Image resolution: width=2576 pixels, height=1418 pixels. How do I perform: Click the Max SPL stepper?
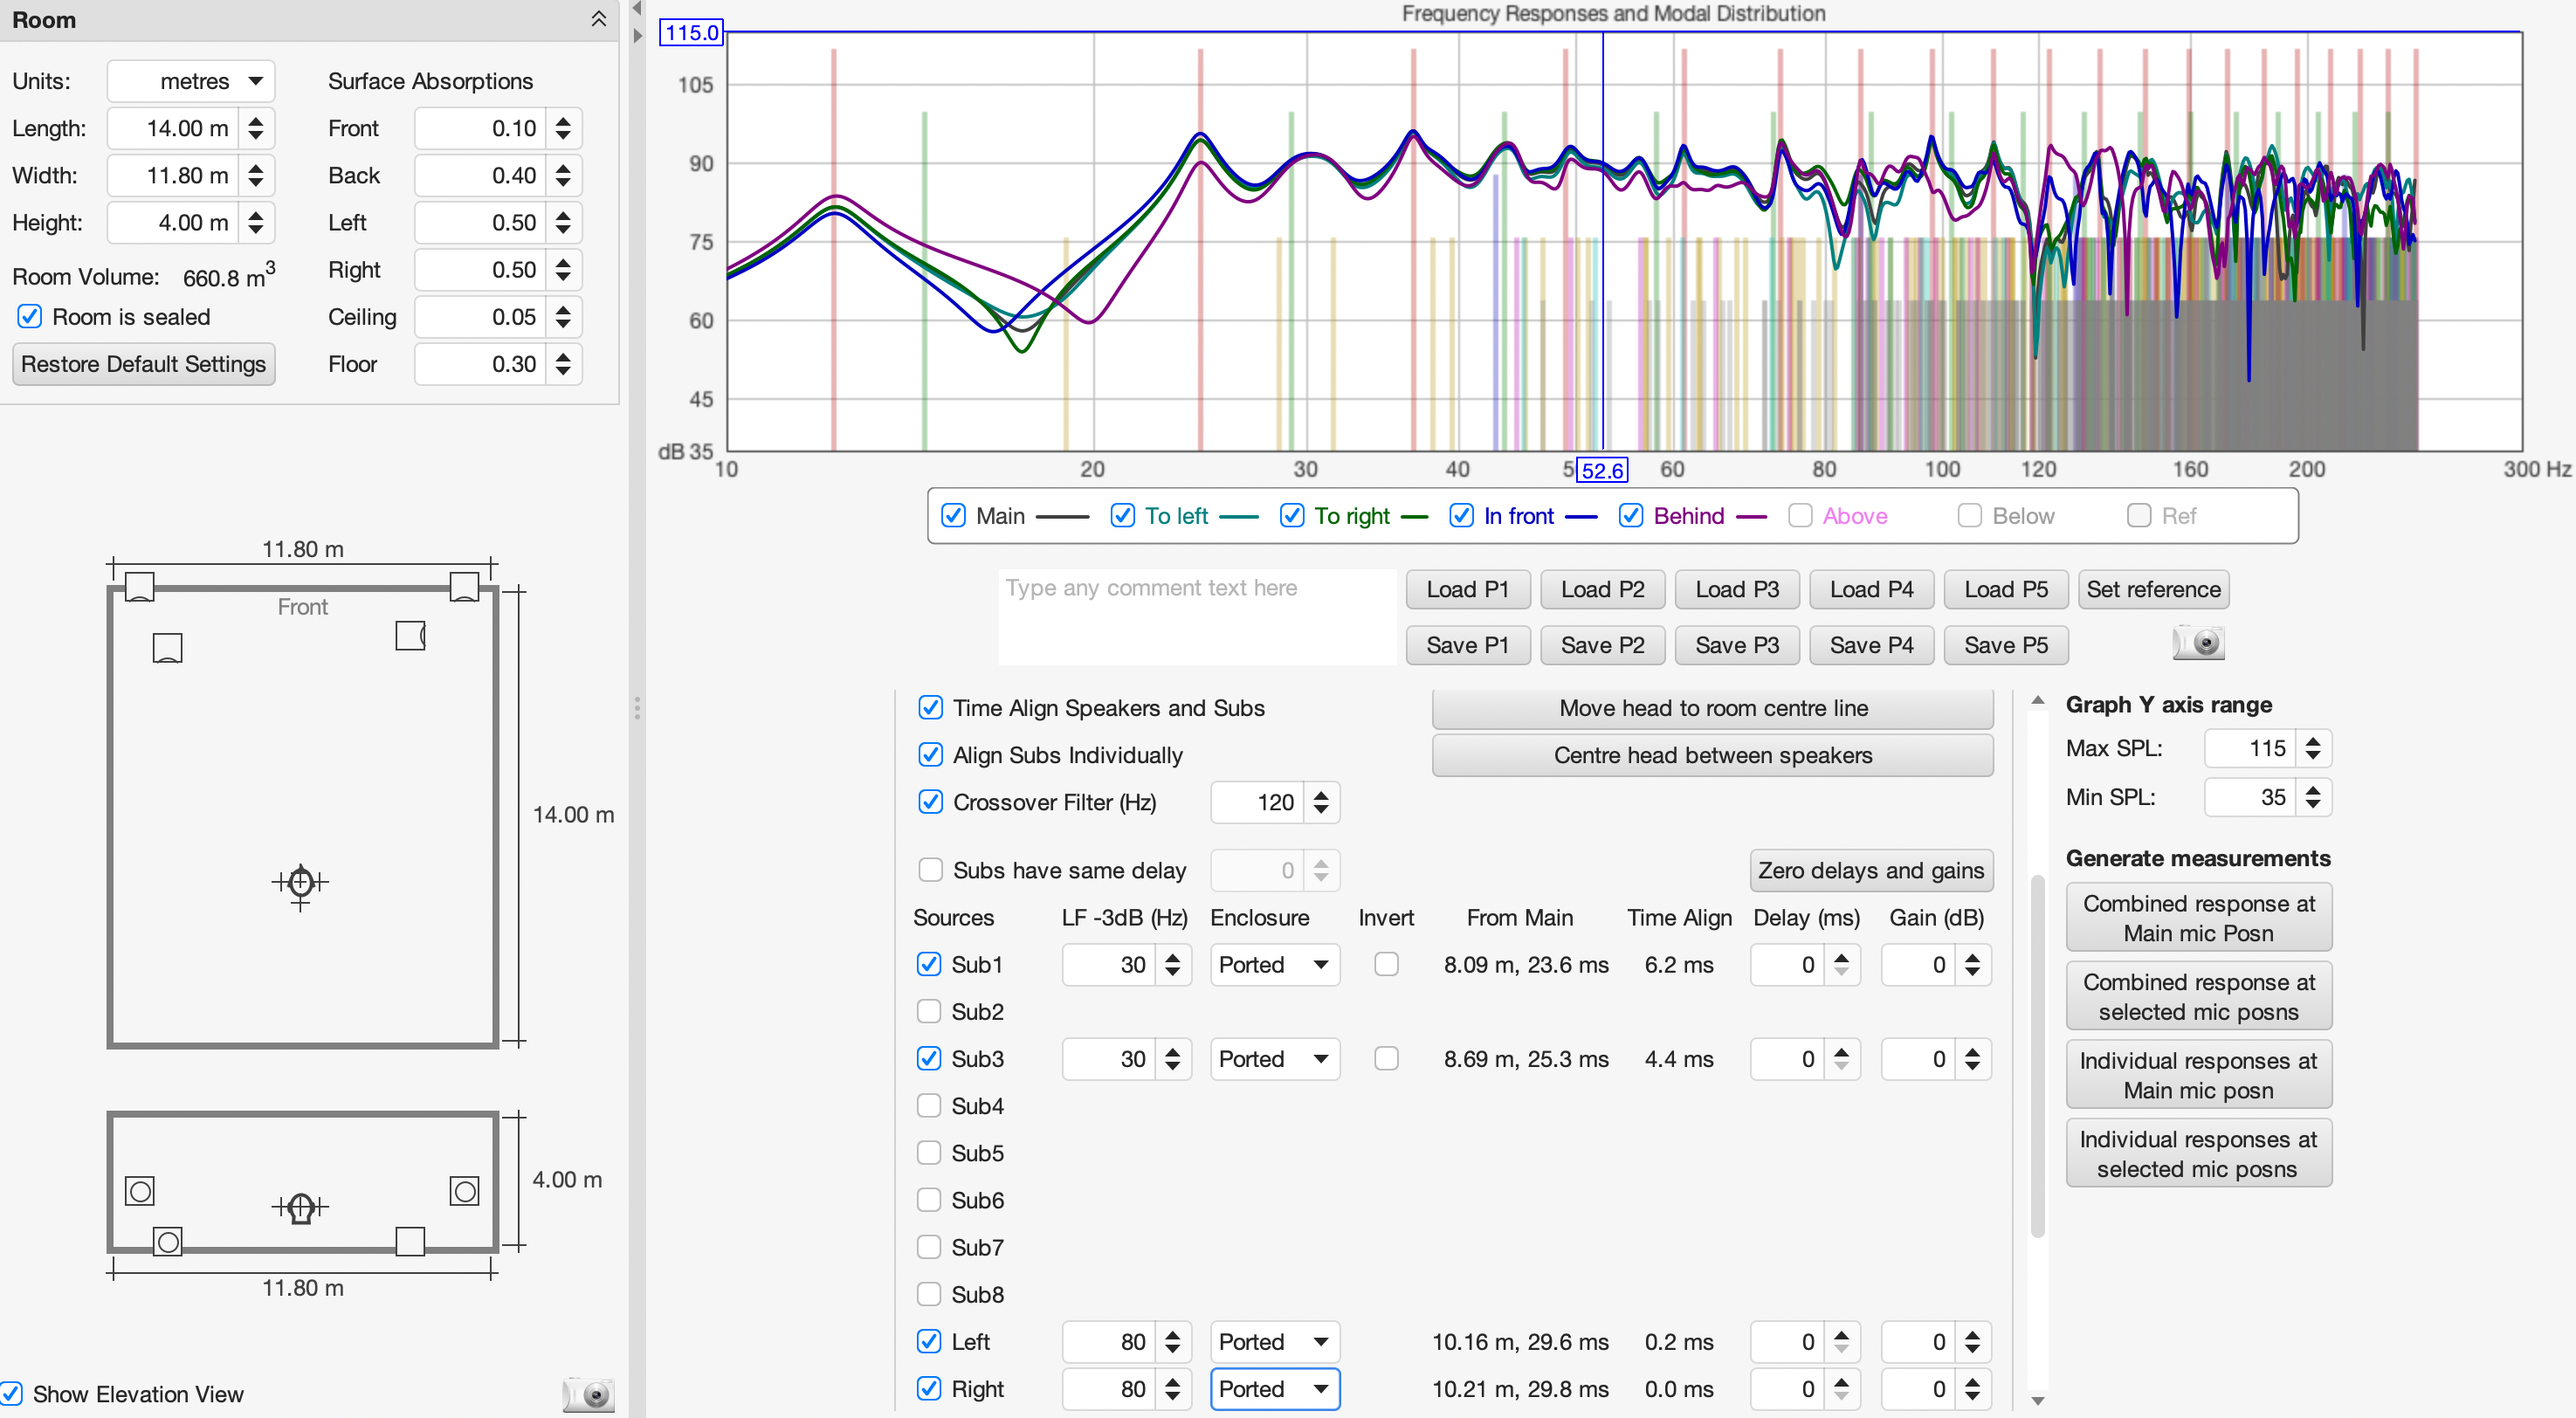[2312, 748]
